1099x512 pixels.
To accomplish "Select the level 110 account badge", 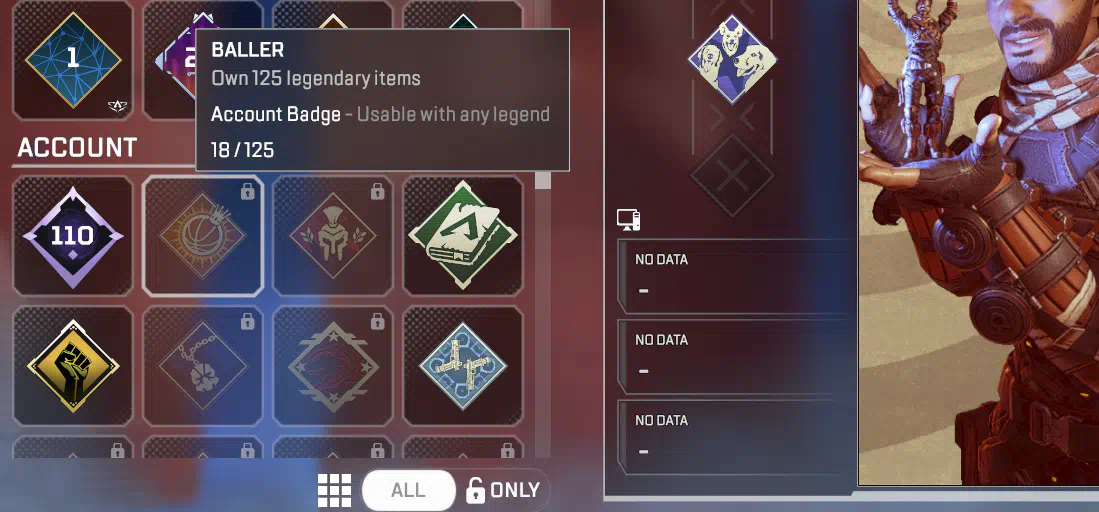I will 73,236.
